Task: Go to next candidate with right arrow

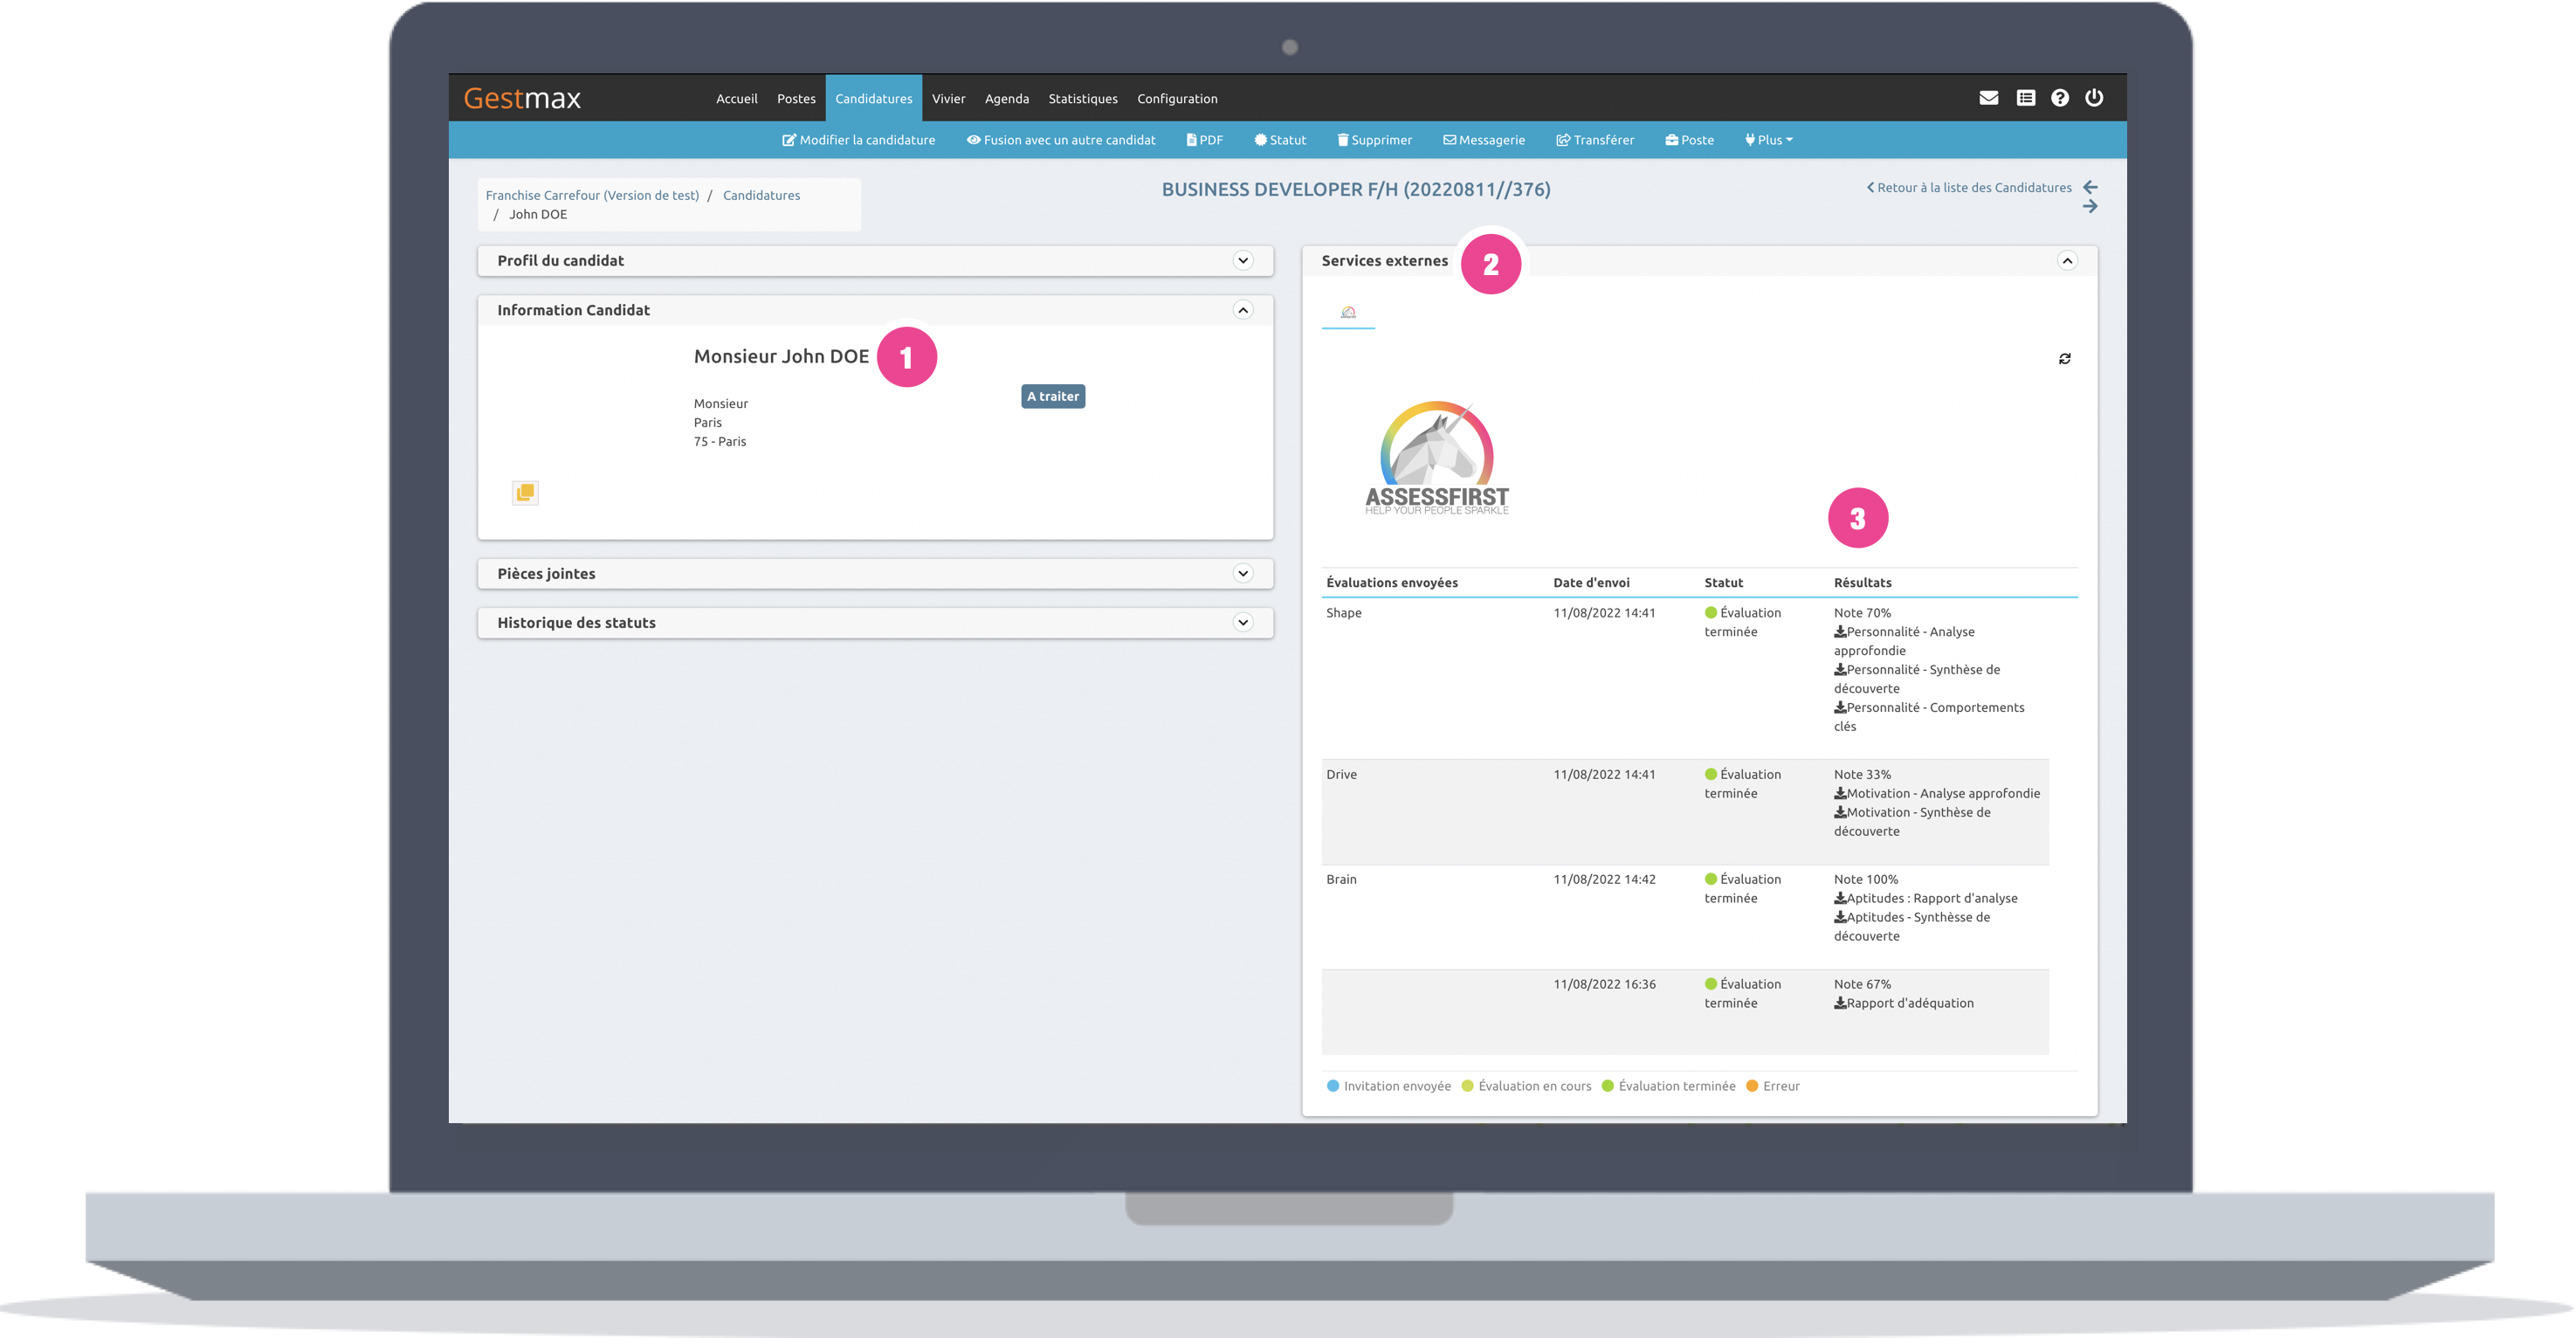Action: tap(2089, 207)
